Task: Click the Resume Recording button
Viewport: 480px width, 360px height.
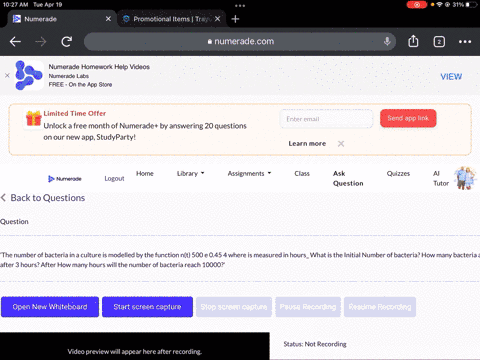Action: [x=380, y=307]
